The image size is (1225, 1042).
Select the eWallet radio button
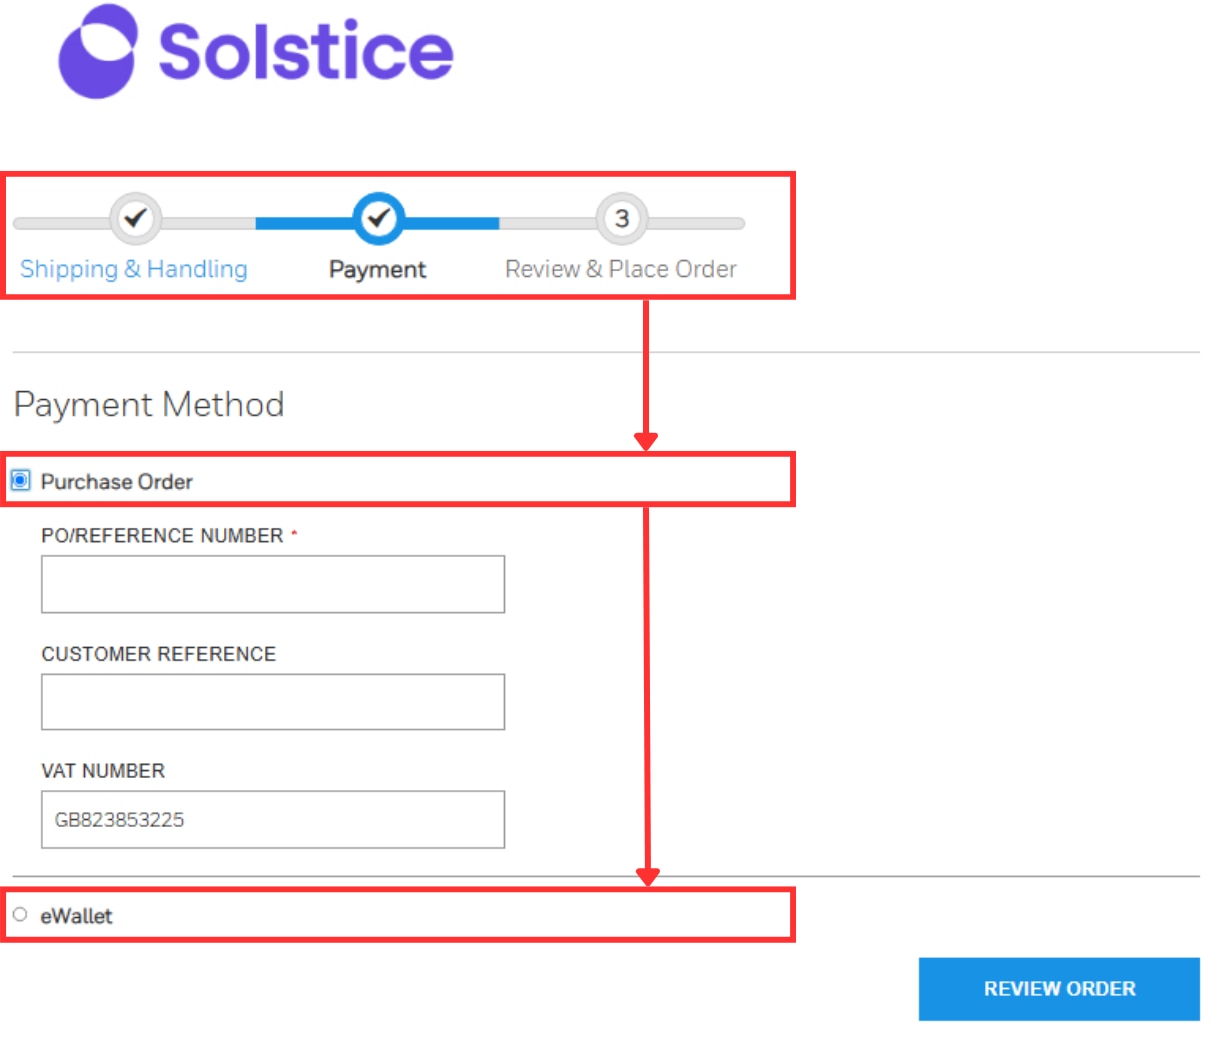pos(20,915)
